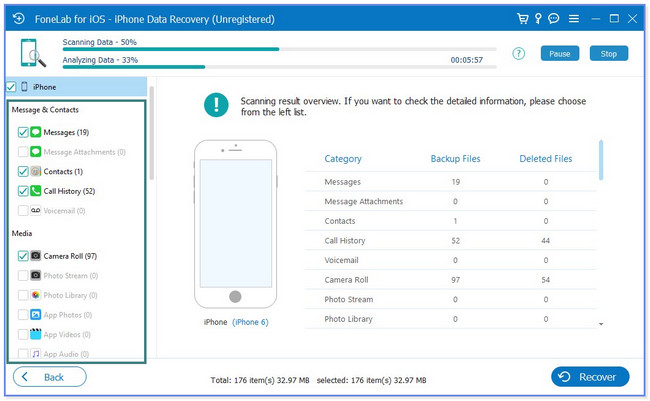This screenshot has width=650, height=401.
Task: Click the selected 176 item(s) status text
Action: (x=371, y=380)
